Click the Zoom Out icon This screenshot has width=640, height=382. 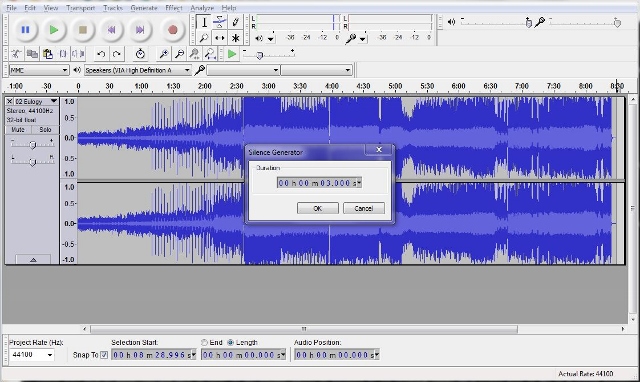pos(179,54)
